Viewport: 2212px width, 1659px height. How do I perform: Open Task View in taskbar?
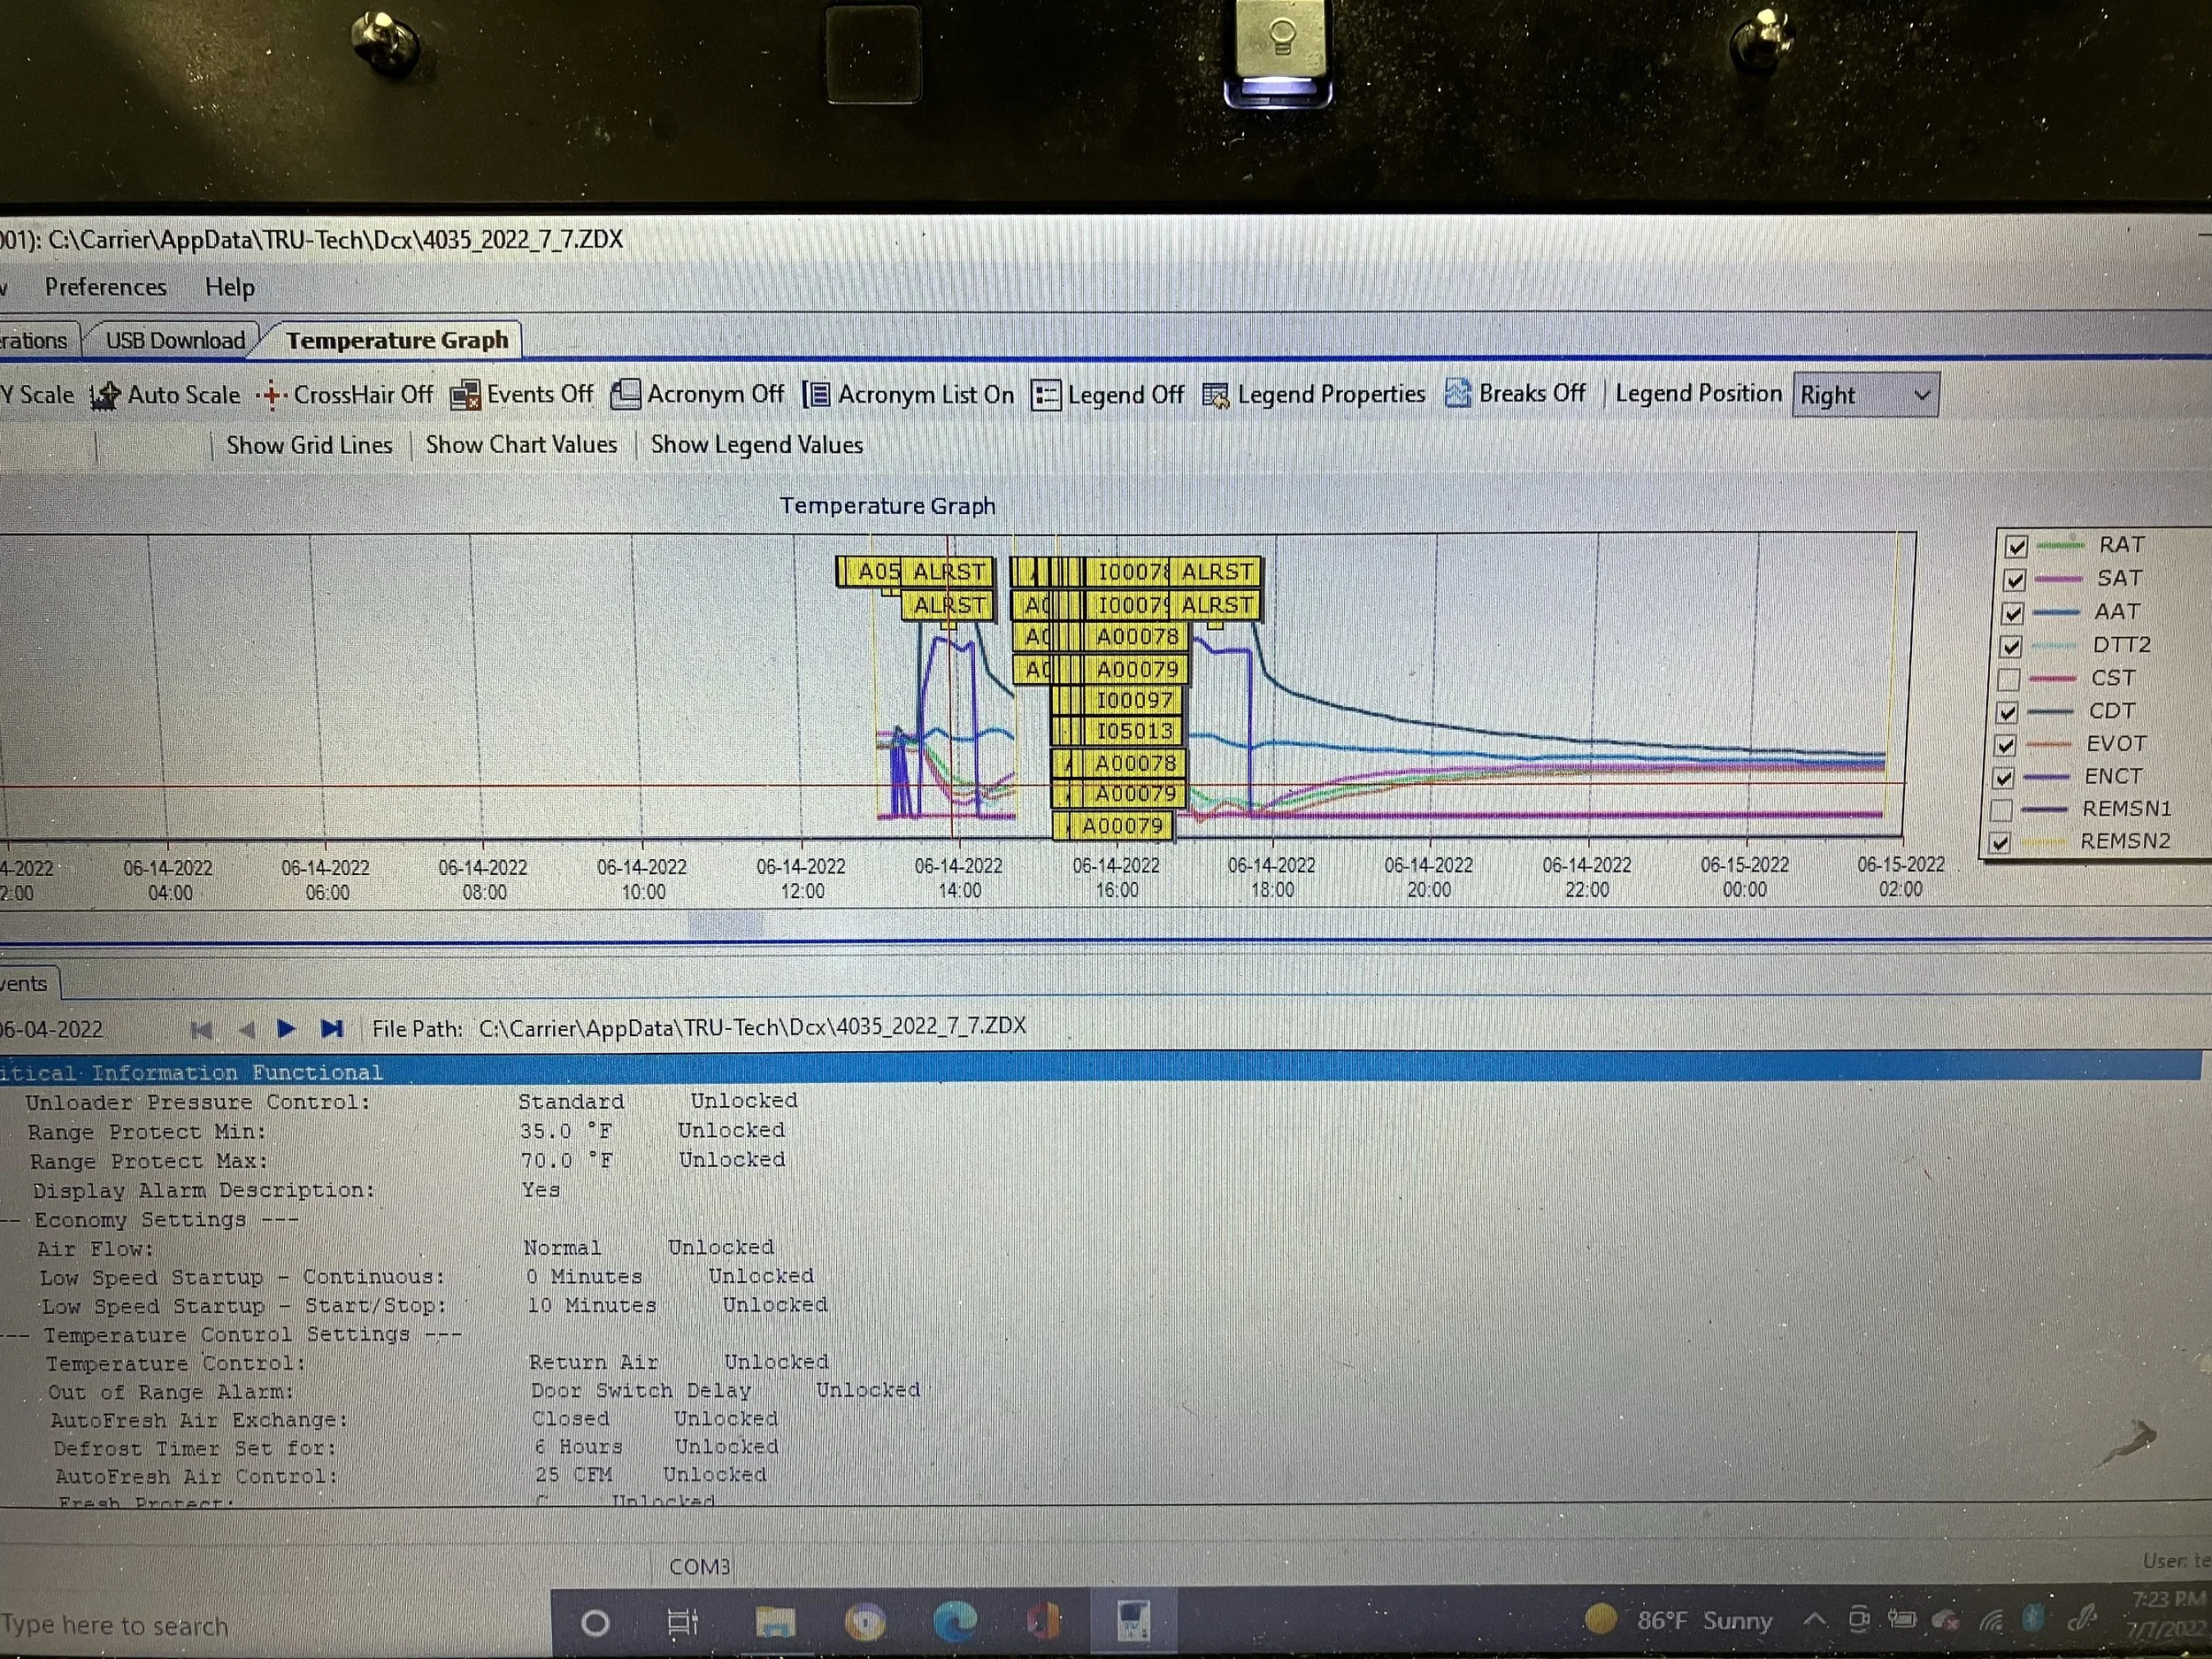pyautogui.click(x=683, y=1622)
